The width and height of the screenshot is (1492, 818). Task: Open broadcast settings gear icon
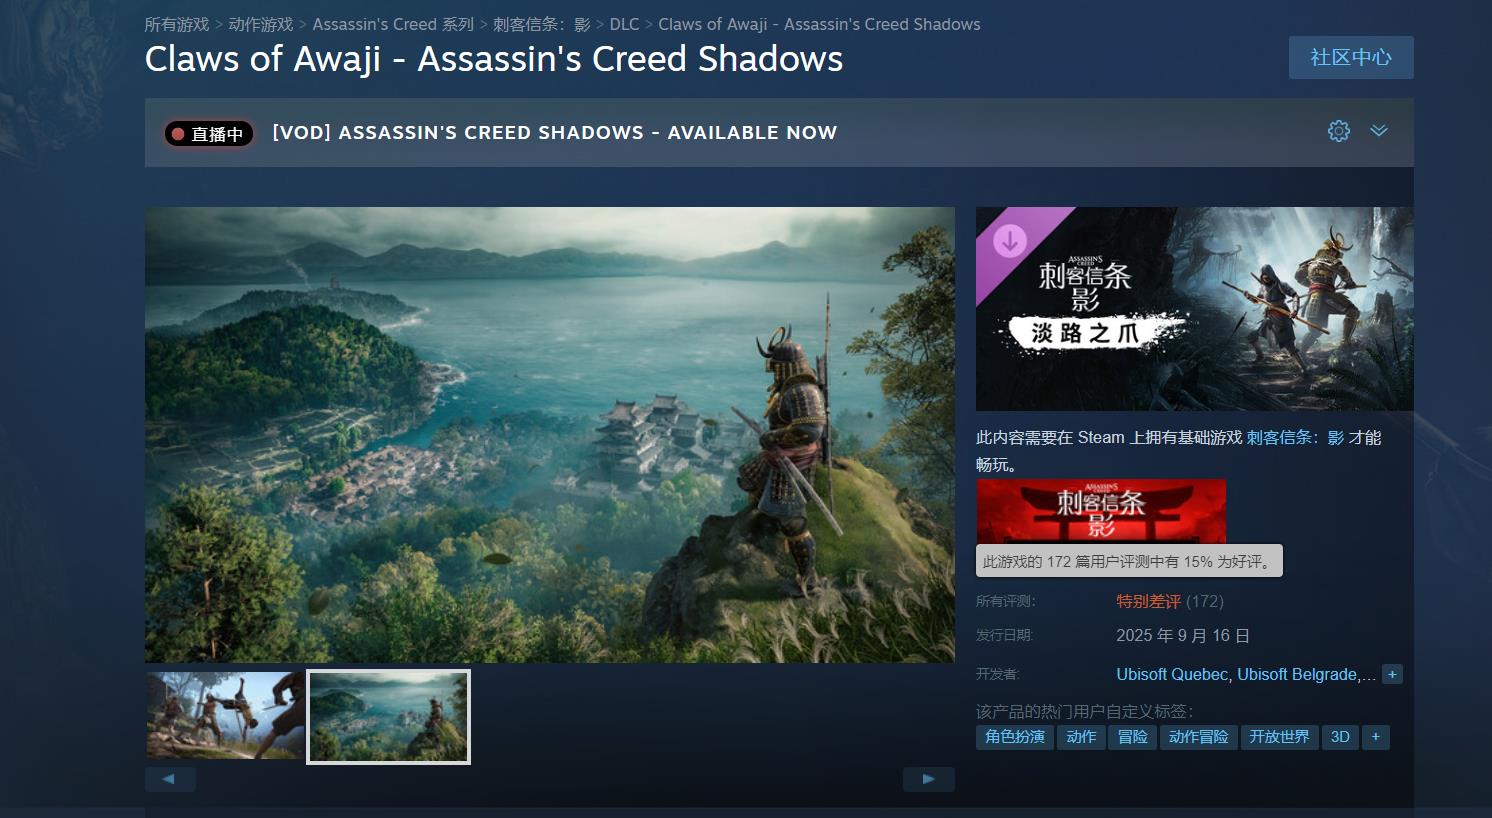1338,131
